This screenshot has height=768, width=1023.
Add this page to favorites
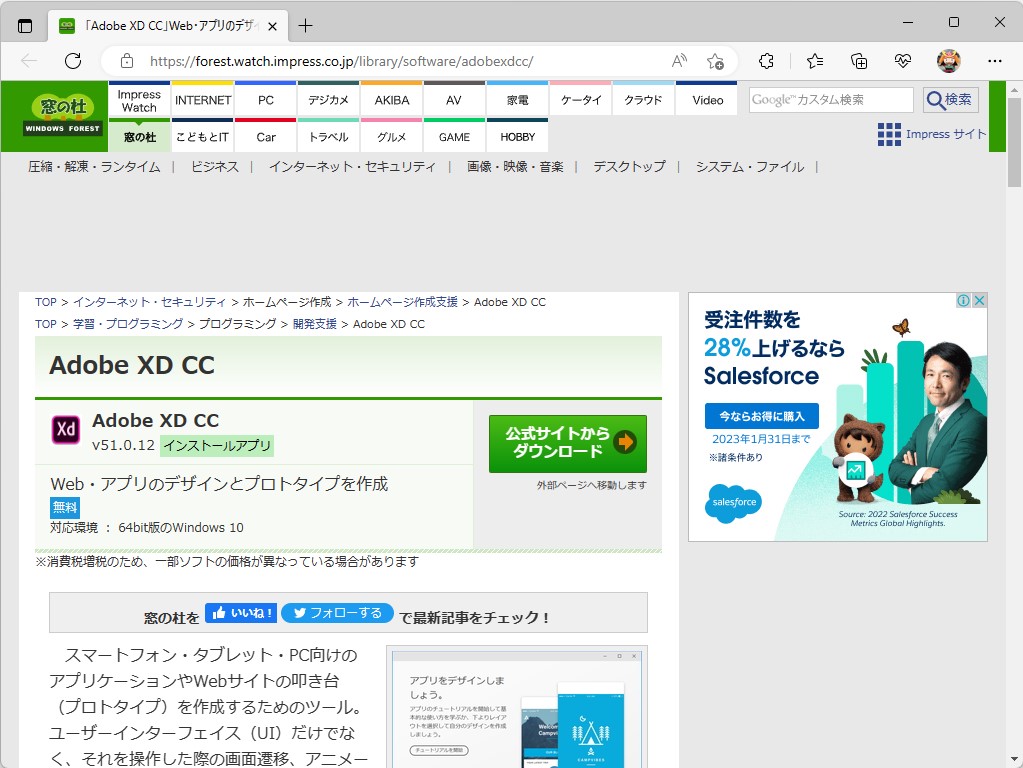point(715,61)
